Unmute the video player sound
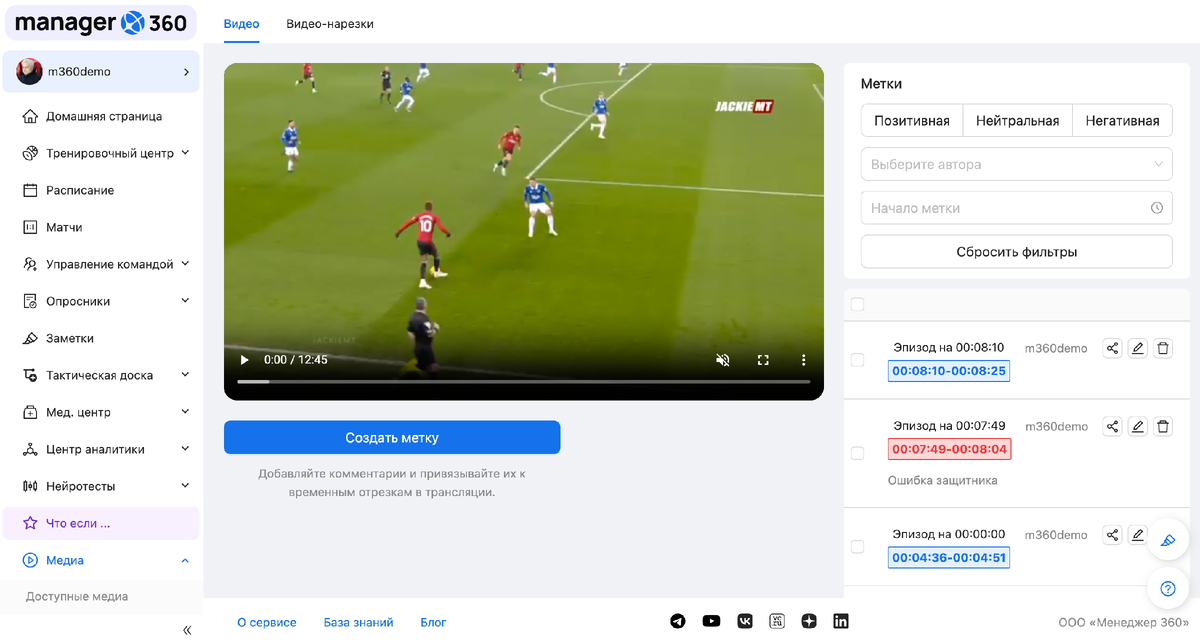The image size is (1200, 640). (x=723, y=360)
